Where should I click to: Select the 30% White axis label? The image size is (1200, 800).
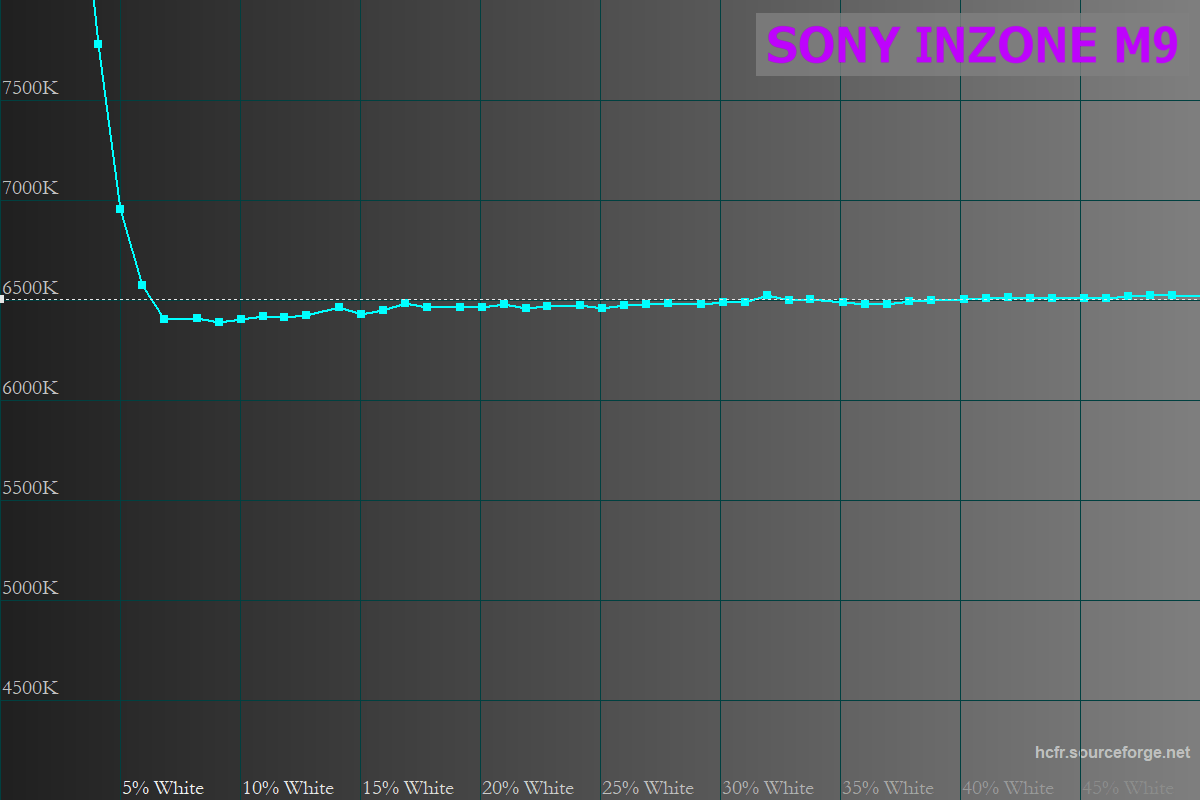click(x=768, y=788)
